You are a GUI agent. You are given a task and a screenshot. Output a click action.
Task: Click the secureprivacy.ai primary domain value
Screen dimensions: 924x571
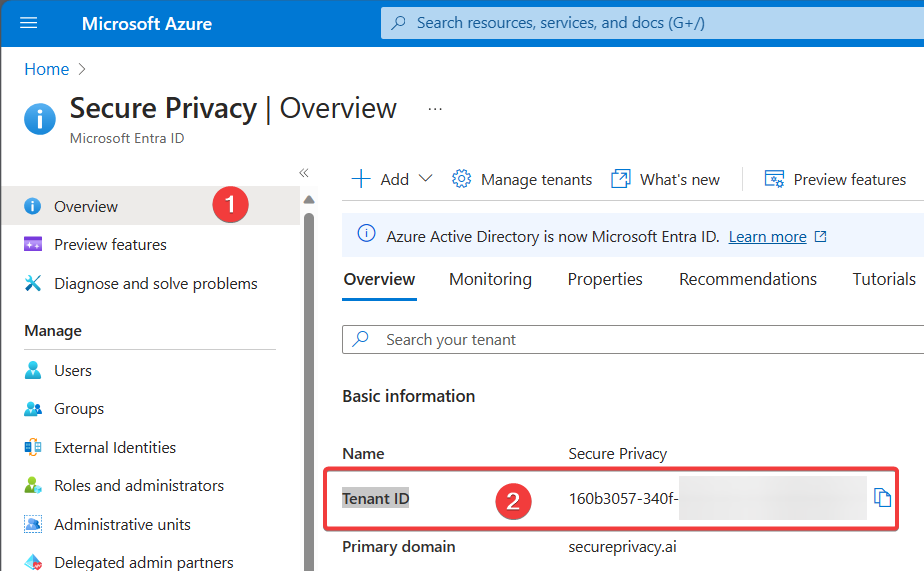click(622, 547)
